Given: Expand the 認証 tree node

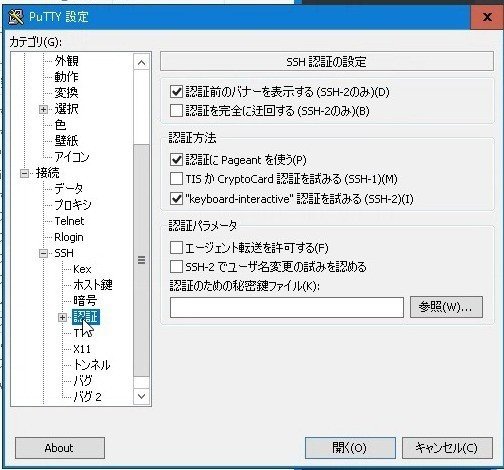Looking at the screenshot, I should coord(62,317).
